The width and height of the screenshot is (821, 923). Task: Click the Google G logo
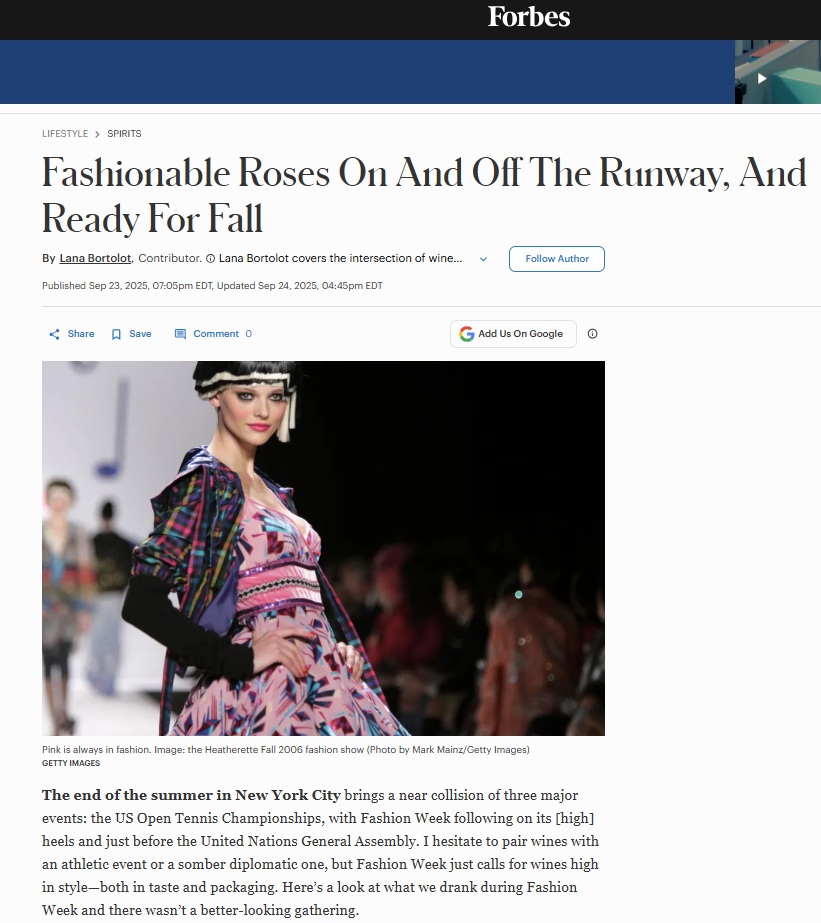point(467,334)
